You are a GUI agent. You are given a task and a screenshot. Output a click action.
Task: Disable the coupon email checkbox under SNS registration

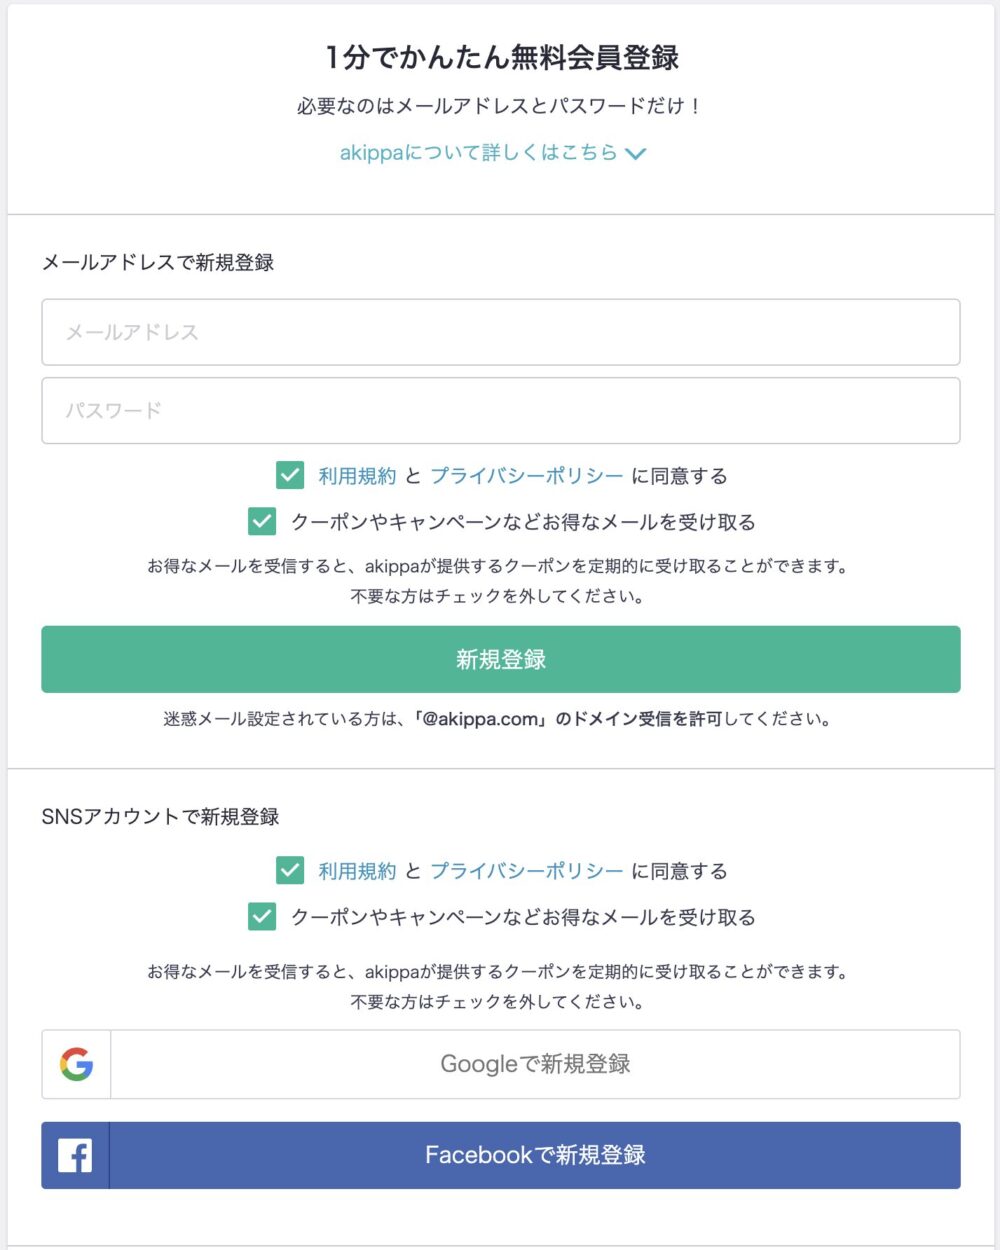(261, 917)
